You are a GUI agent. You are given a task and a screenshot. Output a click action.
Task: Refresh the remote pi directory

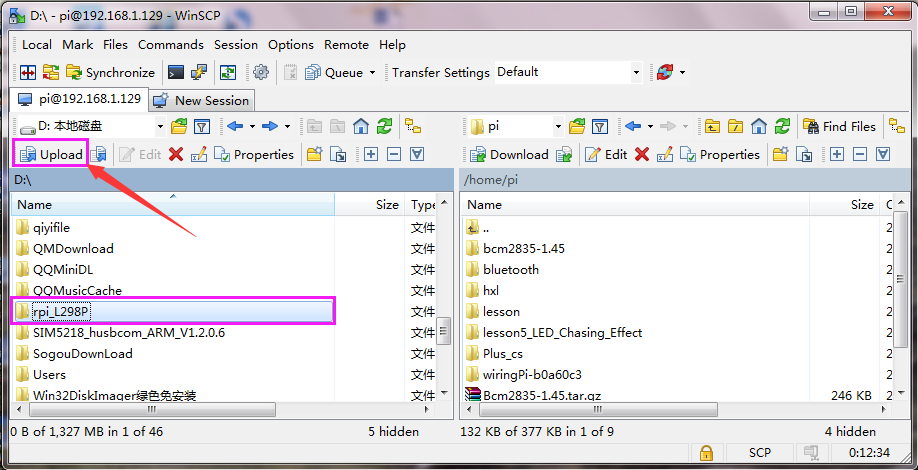click(782, 126)
